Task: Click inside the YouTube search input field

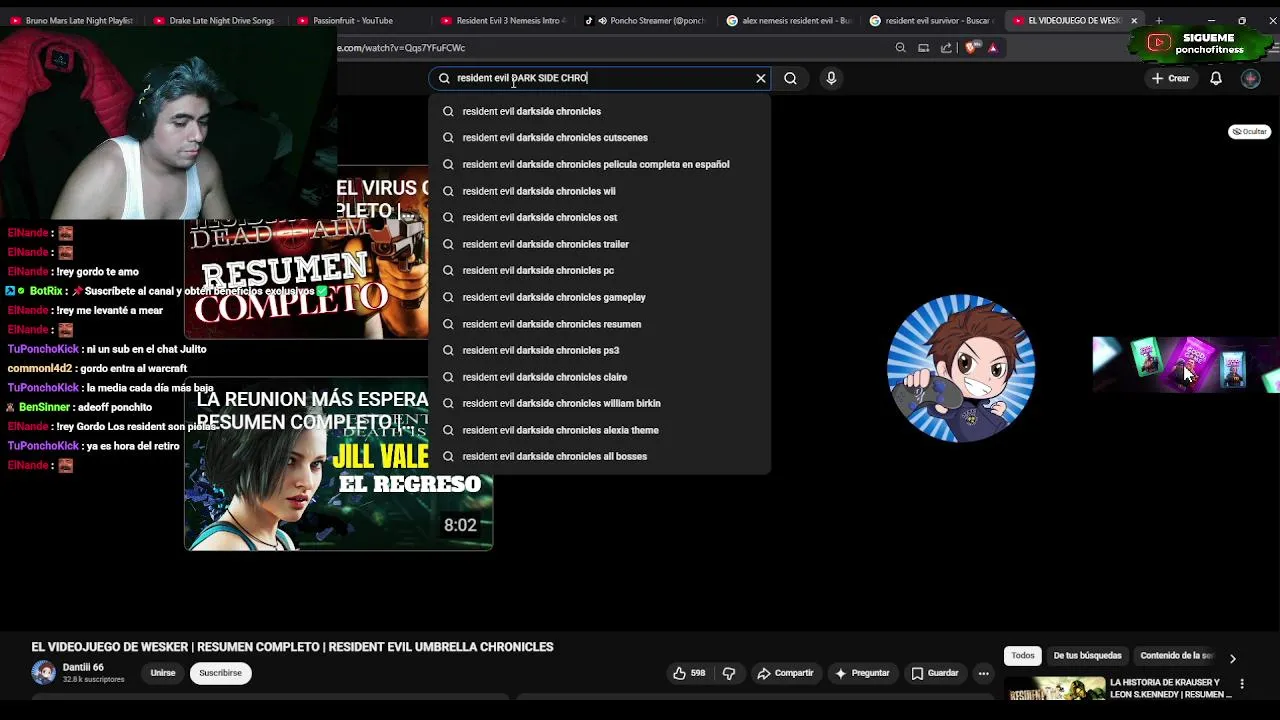Action: click(600, 78)
